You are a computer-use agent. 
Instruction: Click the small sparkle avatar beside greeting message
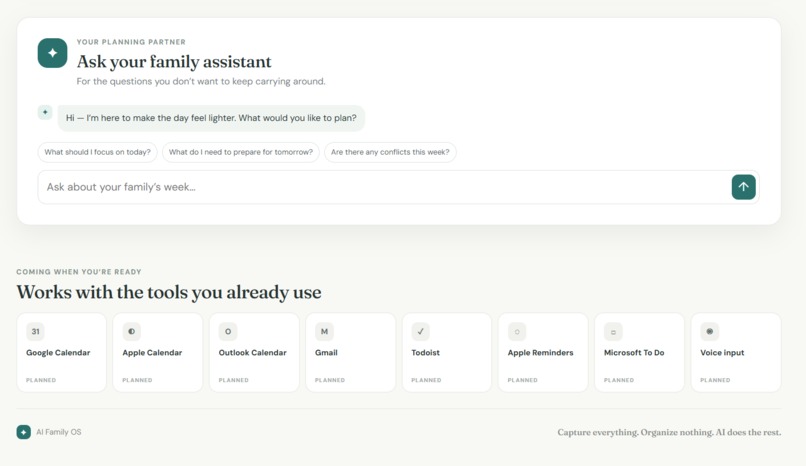pyautogui.click(x=45, y=112)
